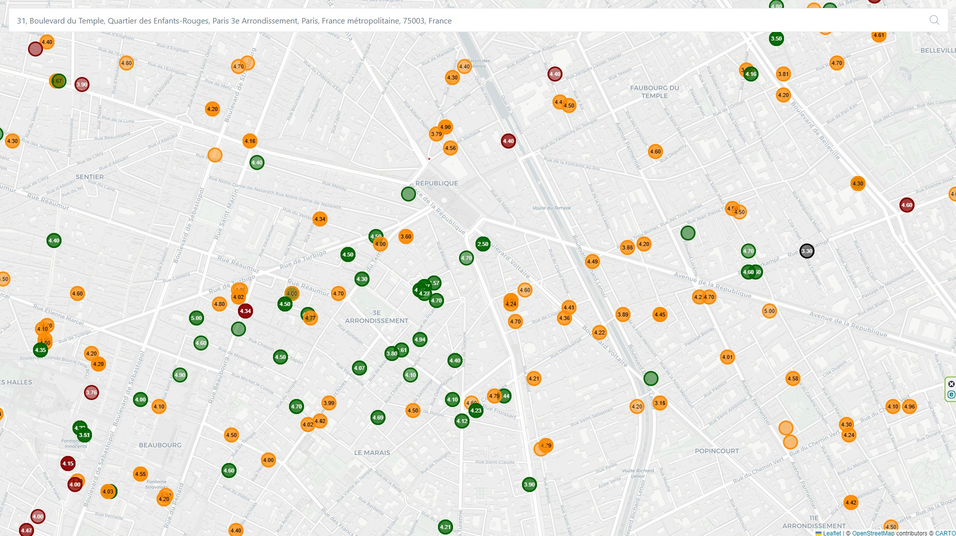Click the orange 4.80 marker

pyautogui.click(x=219, y=304)
